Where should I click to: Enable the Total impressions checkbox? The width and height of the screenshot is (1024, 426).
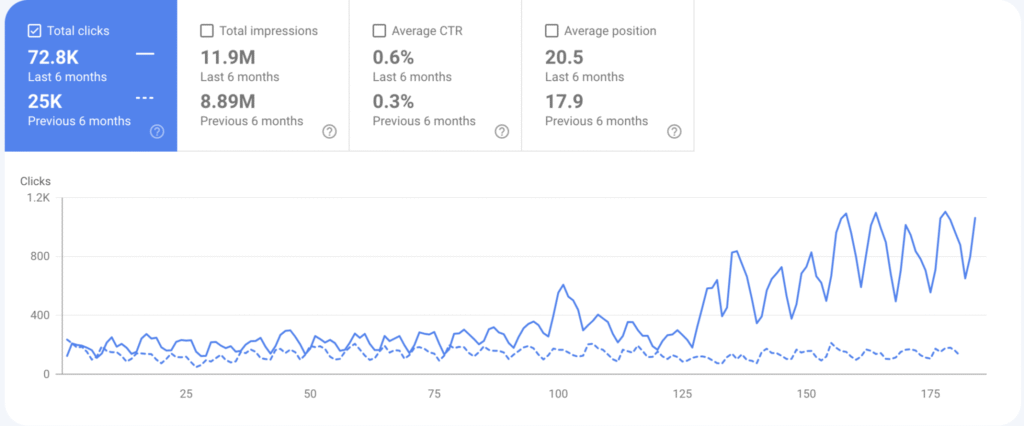207,31
